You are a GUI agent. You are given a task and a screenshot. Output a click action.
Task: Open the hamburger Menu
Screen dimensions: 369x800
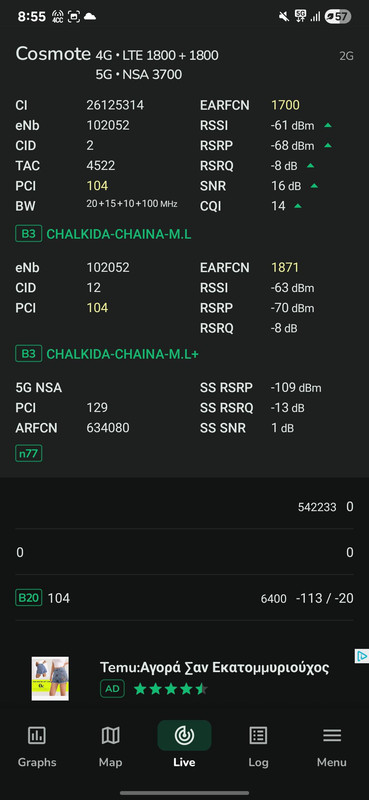click(332, 747)
